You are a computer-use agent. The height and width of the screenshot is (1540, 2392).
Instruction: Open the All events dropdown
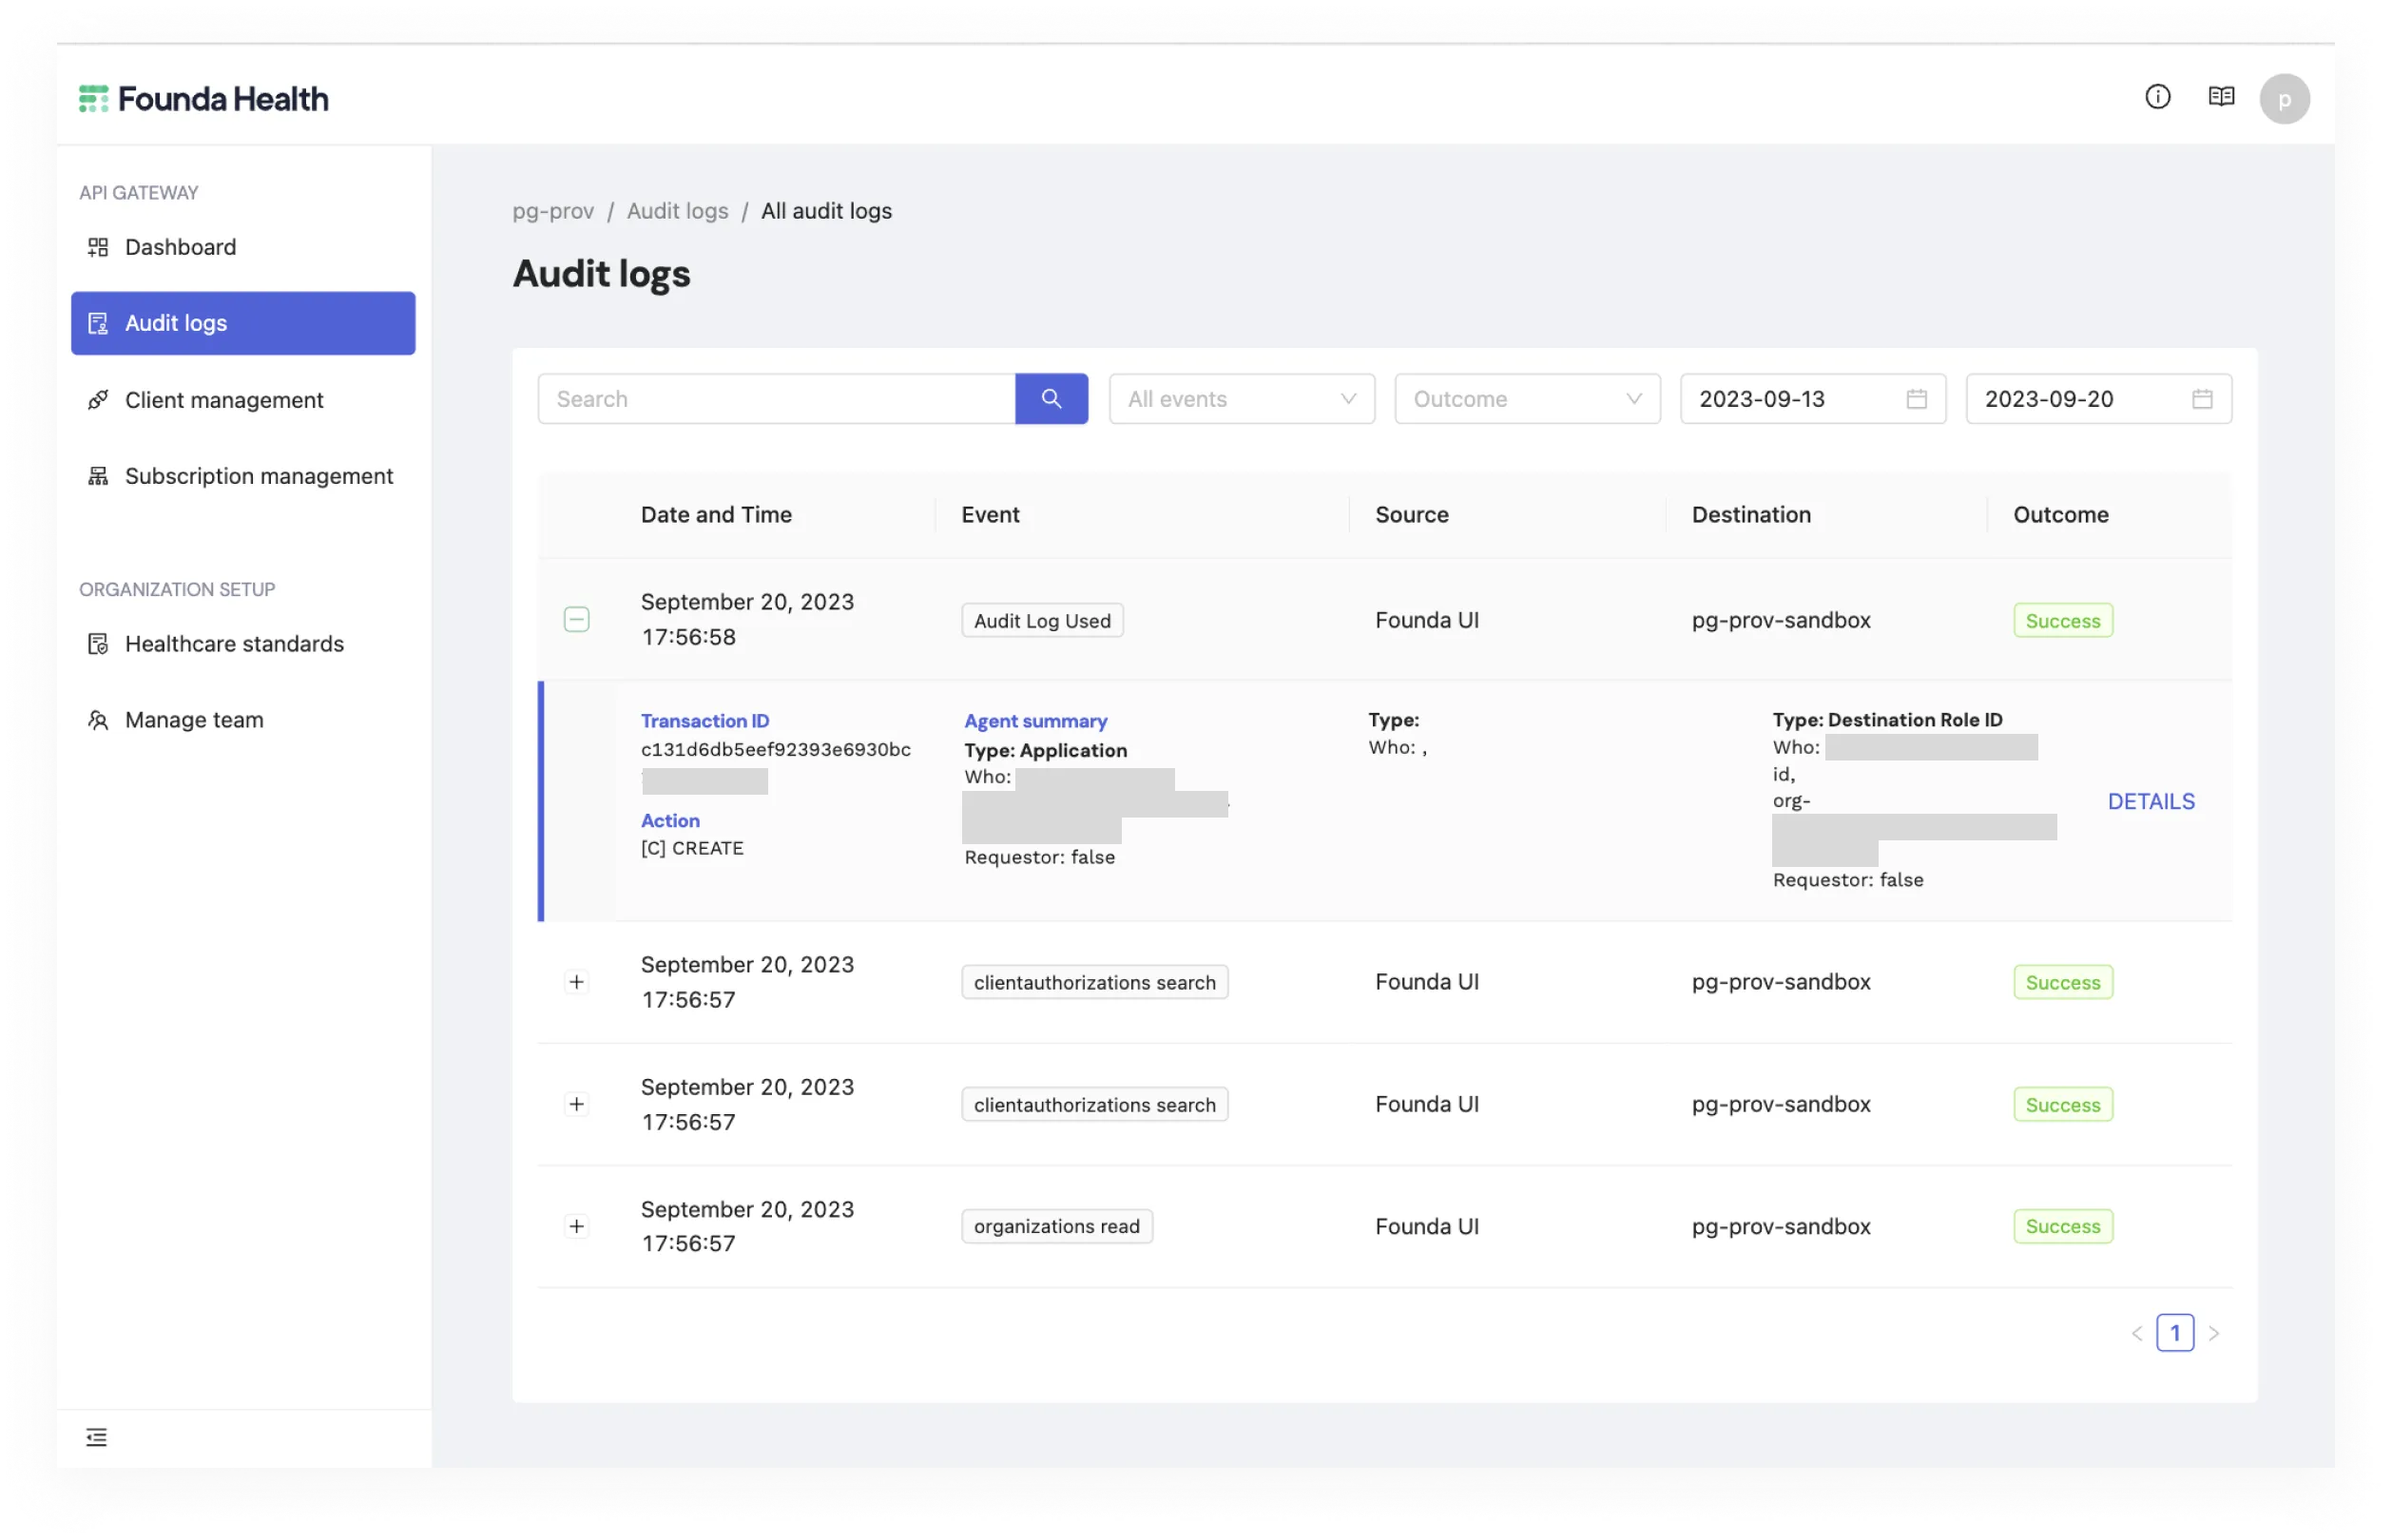point(1241,399)
